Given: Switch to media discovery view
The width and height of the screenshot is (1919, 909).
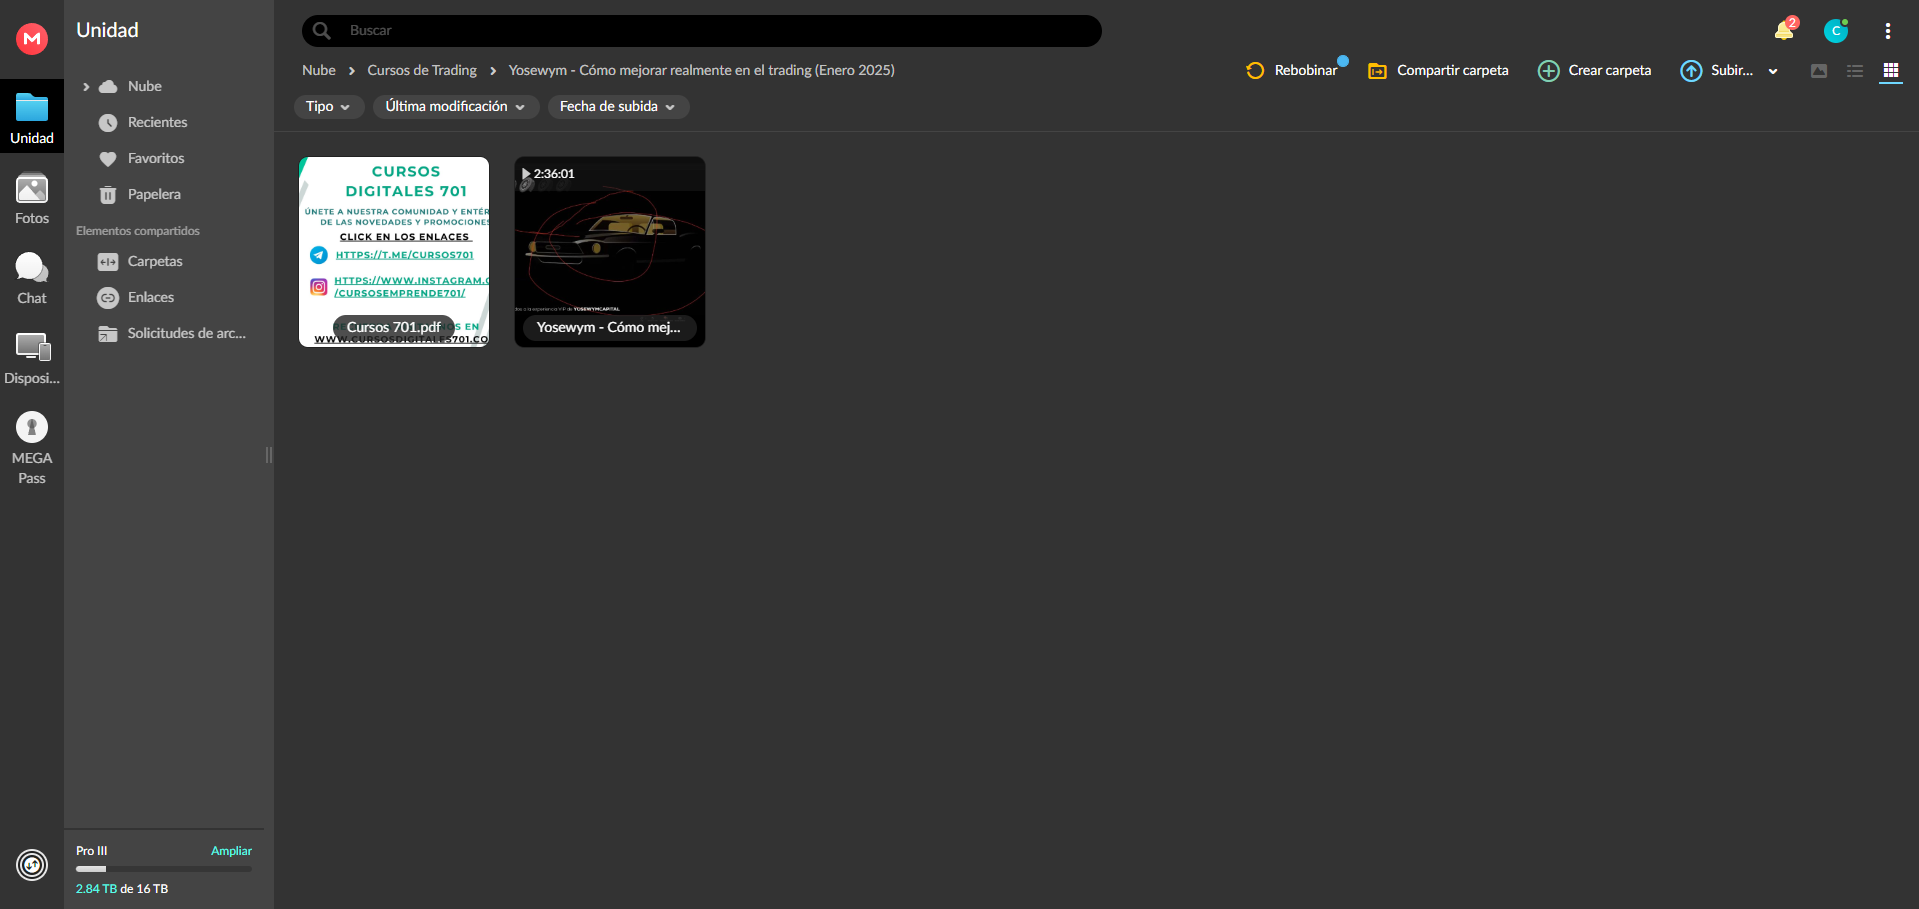Looking at the screenshot, I should coord(1819,71).
